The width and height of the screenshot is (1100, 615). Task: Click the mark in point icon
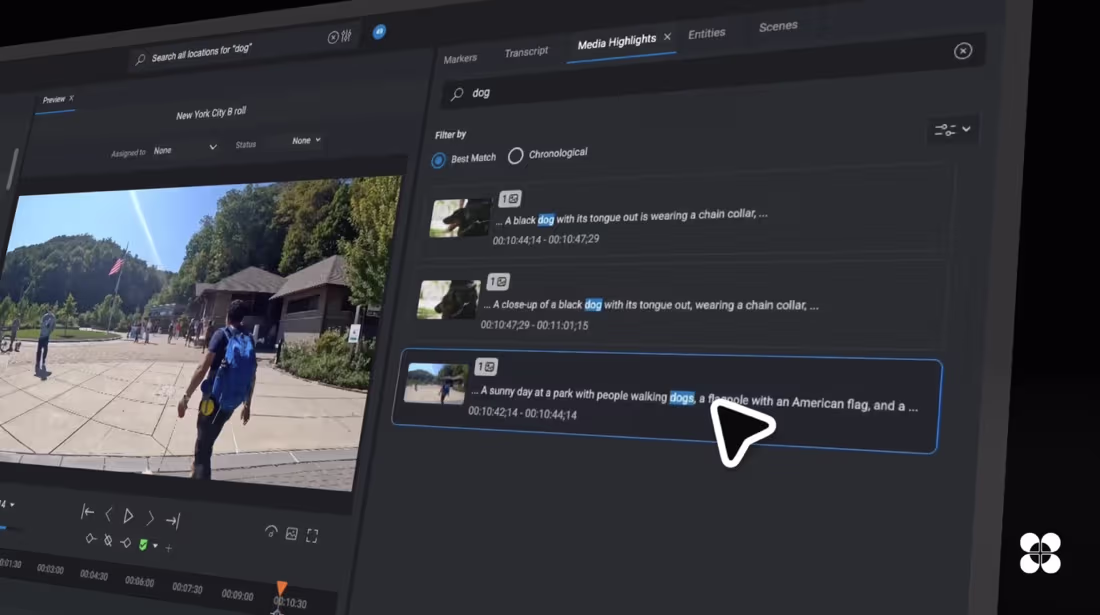[x=90, y=539]
